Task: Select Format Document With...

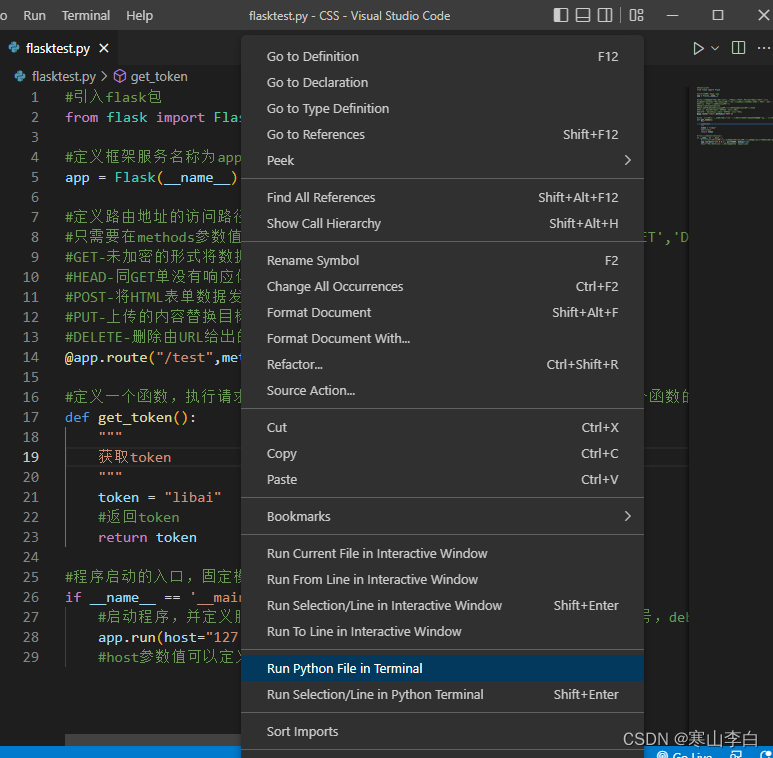Action: point(442,339)
